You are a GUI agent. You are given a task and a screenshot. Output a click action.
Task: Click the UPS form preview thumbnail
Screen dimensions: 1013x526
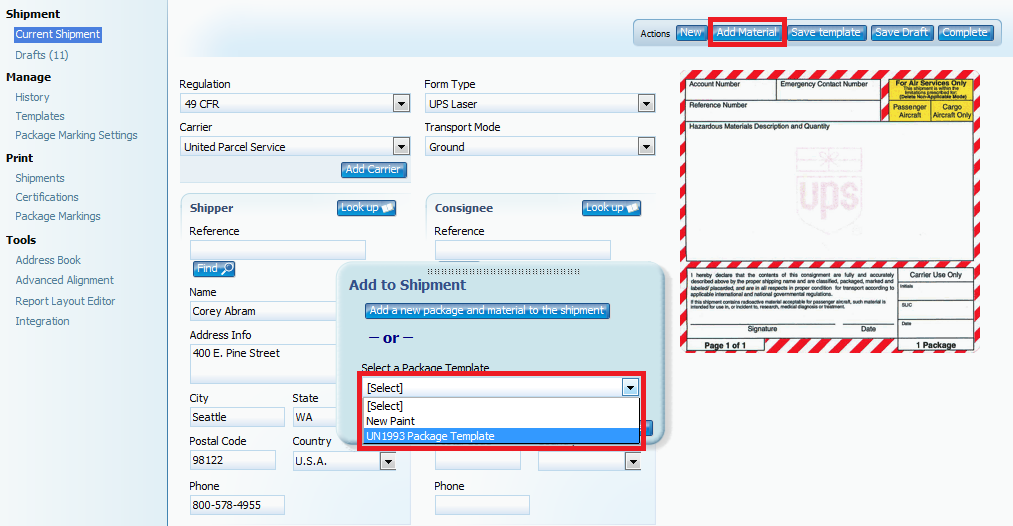829,211
